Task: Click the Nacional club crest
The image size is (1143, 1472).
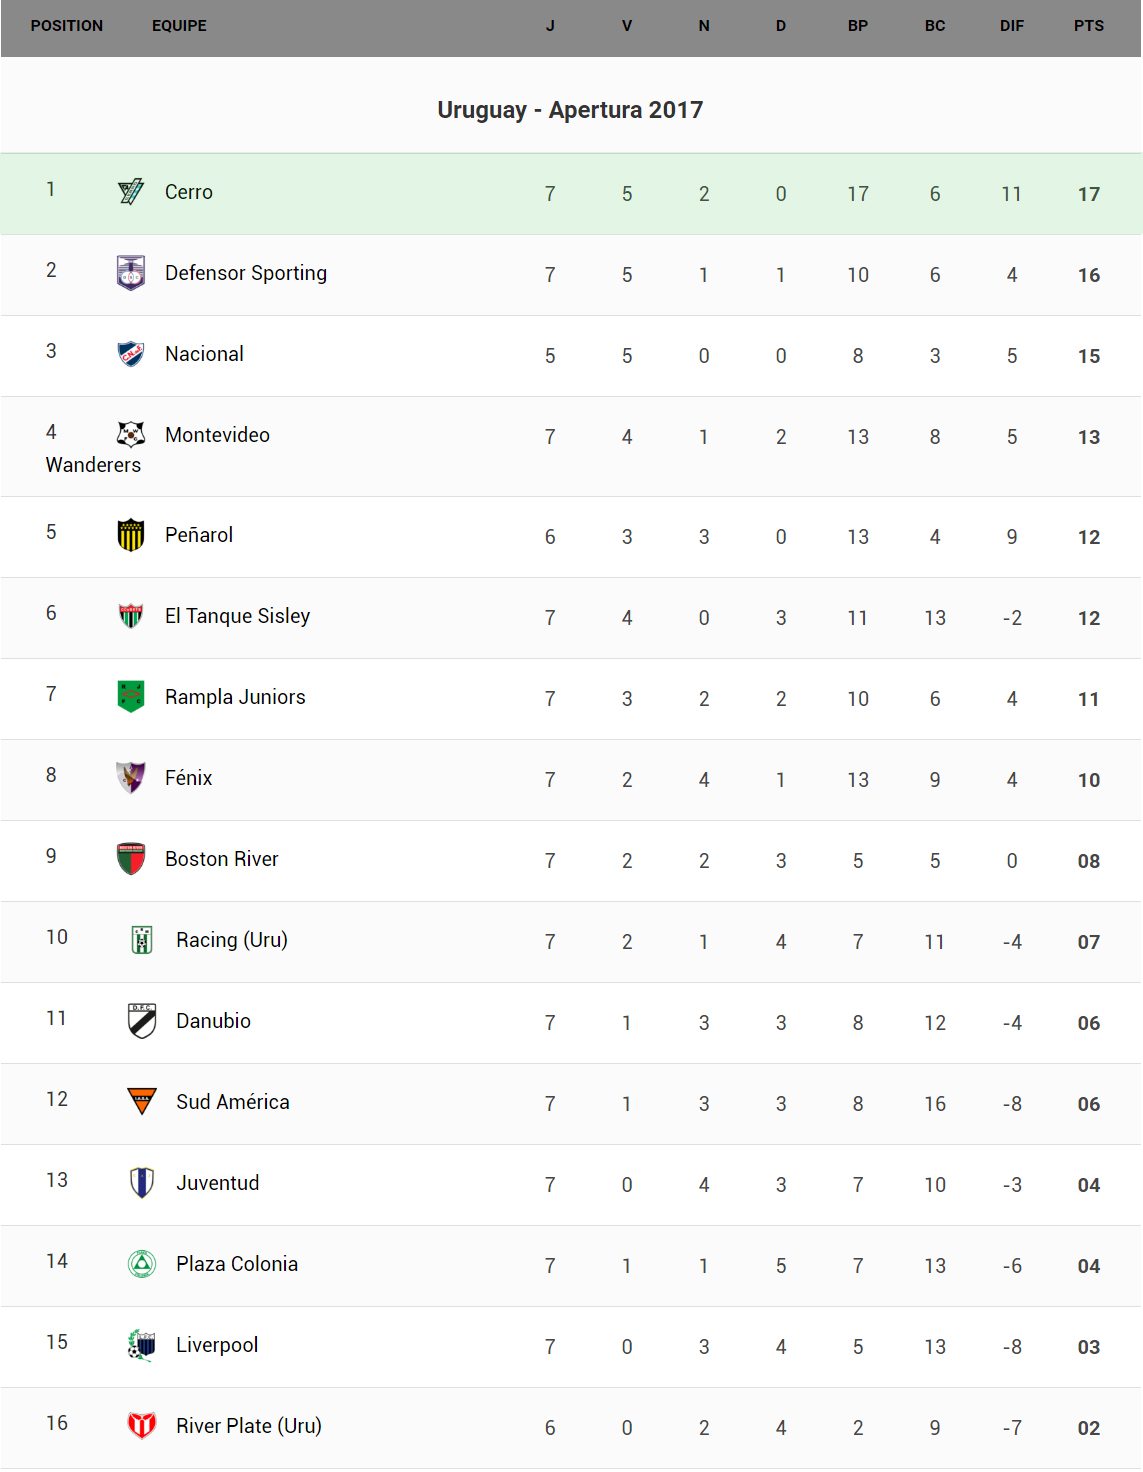Action: coord(131,354)
